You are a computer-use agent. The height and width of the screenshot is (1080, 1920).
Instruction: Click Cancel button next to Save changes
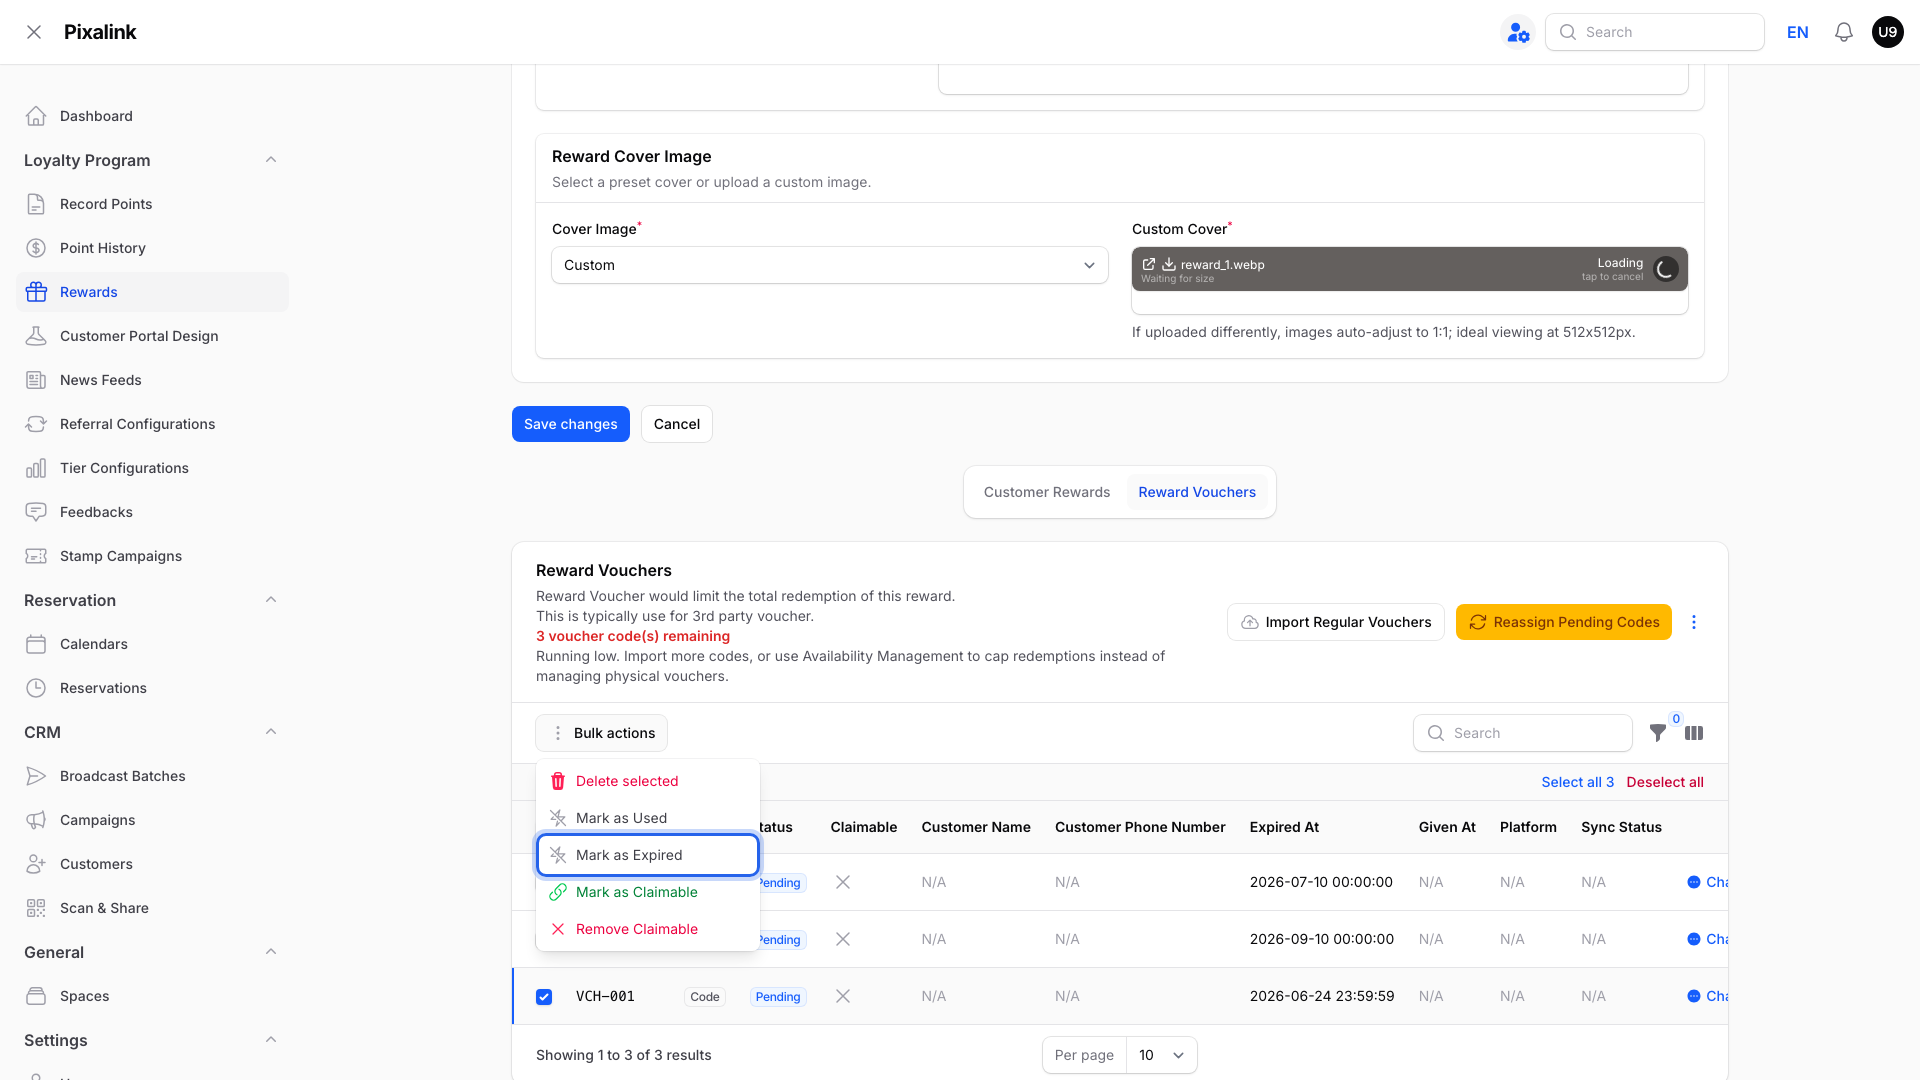(677, 424)
